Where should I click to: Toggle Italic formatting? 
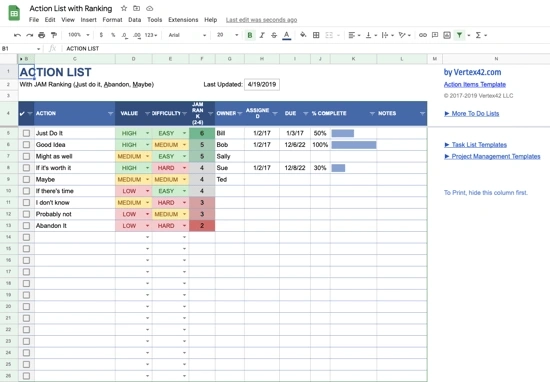click(262, 35)
